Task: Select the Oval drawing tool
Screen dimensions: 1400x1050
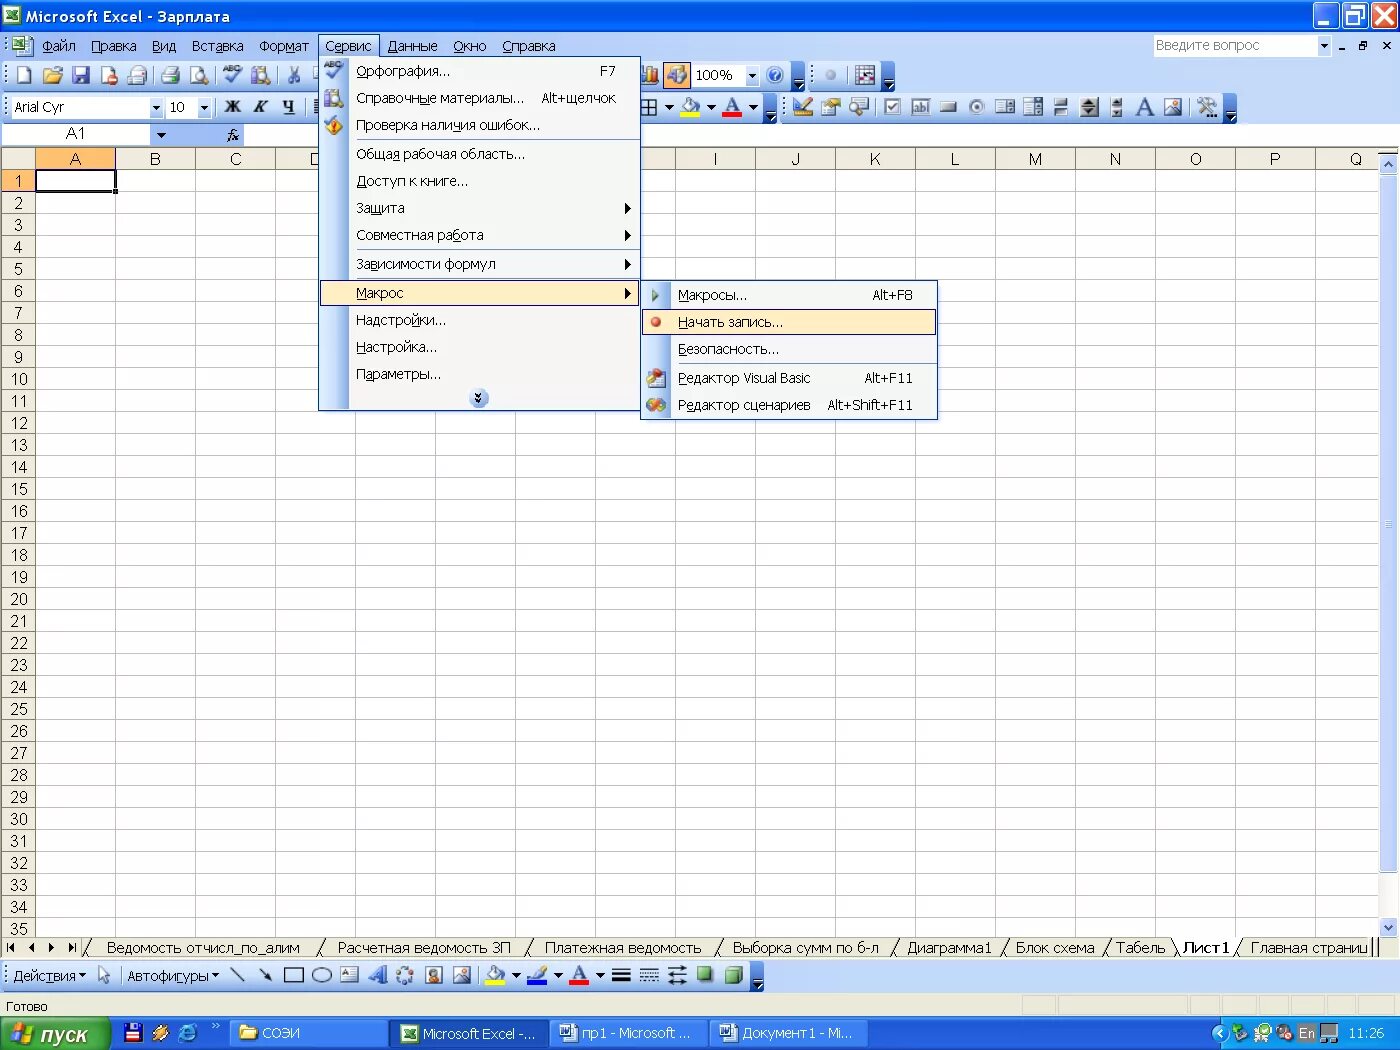Action: 321,975
